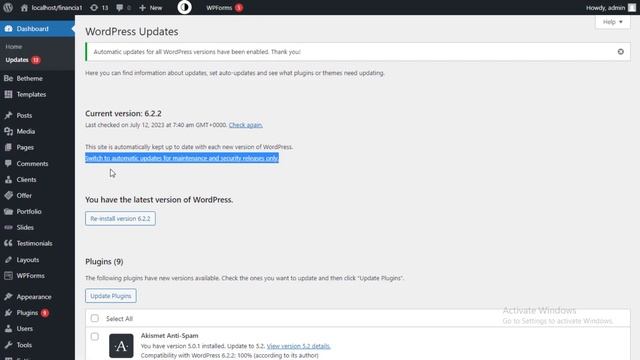
Task: Click the Testimonials quote icon
Action: [9, 243]
